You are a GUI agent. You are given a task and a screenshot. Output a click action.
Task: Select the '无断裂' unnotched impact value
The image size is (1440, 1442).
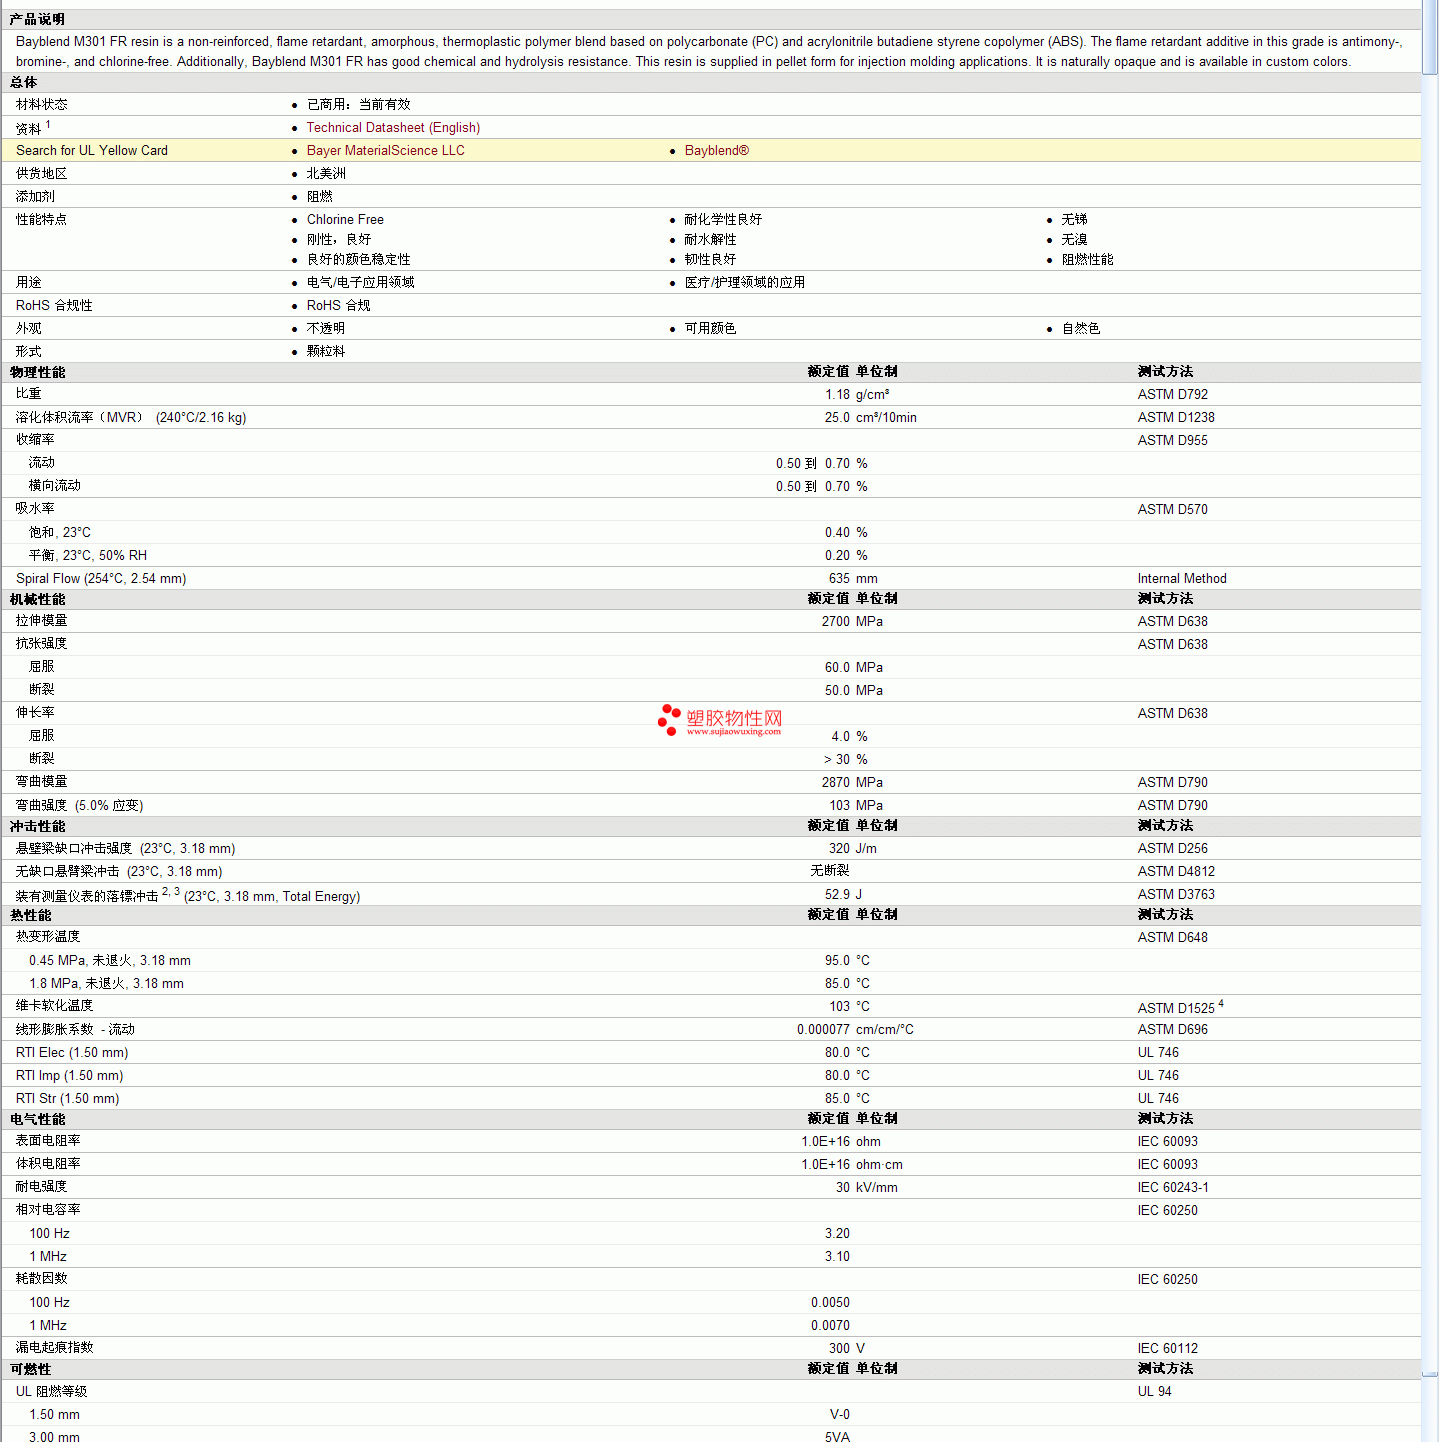(830, 872)
